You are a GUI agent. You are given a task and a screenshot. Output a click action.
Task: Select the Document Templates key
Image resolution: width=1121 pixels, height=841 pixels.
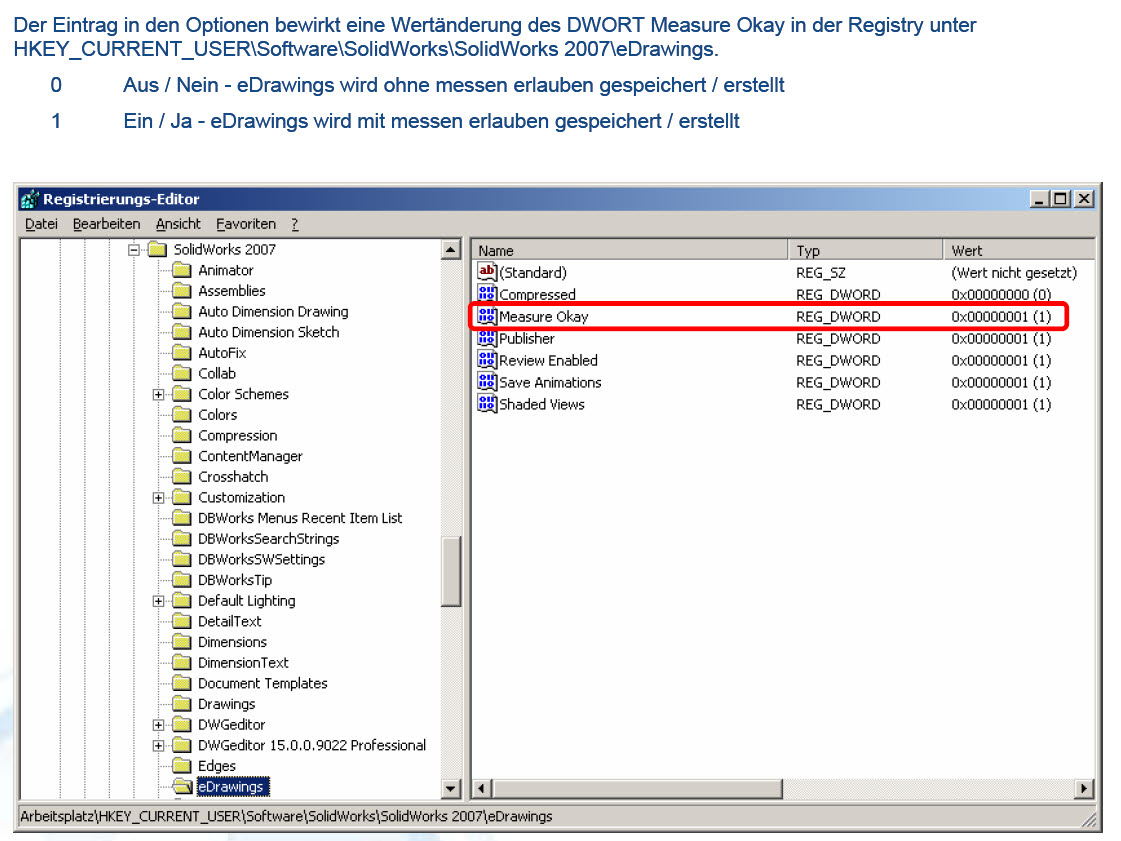[x=262, y=684]
